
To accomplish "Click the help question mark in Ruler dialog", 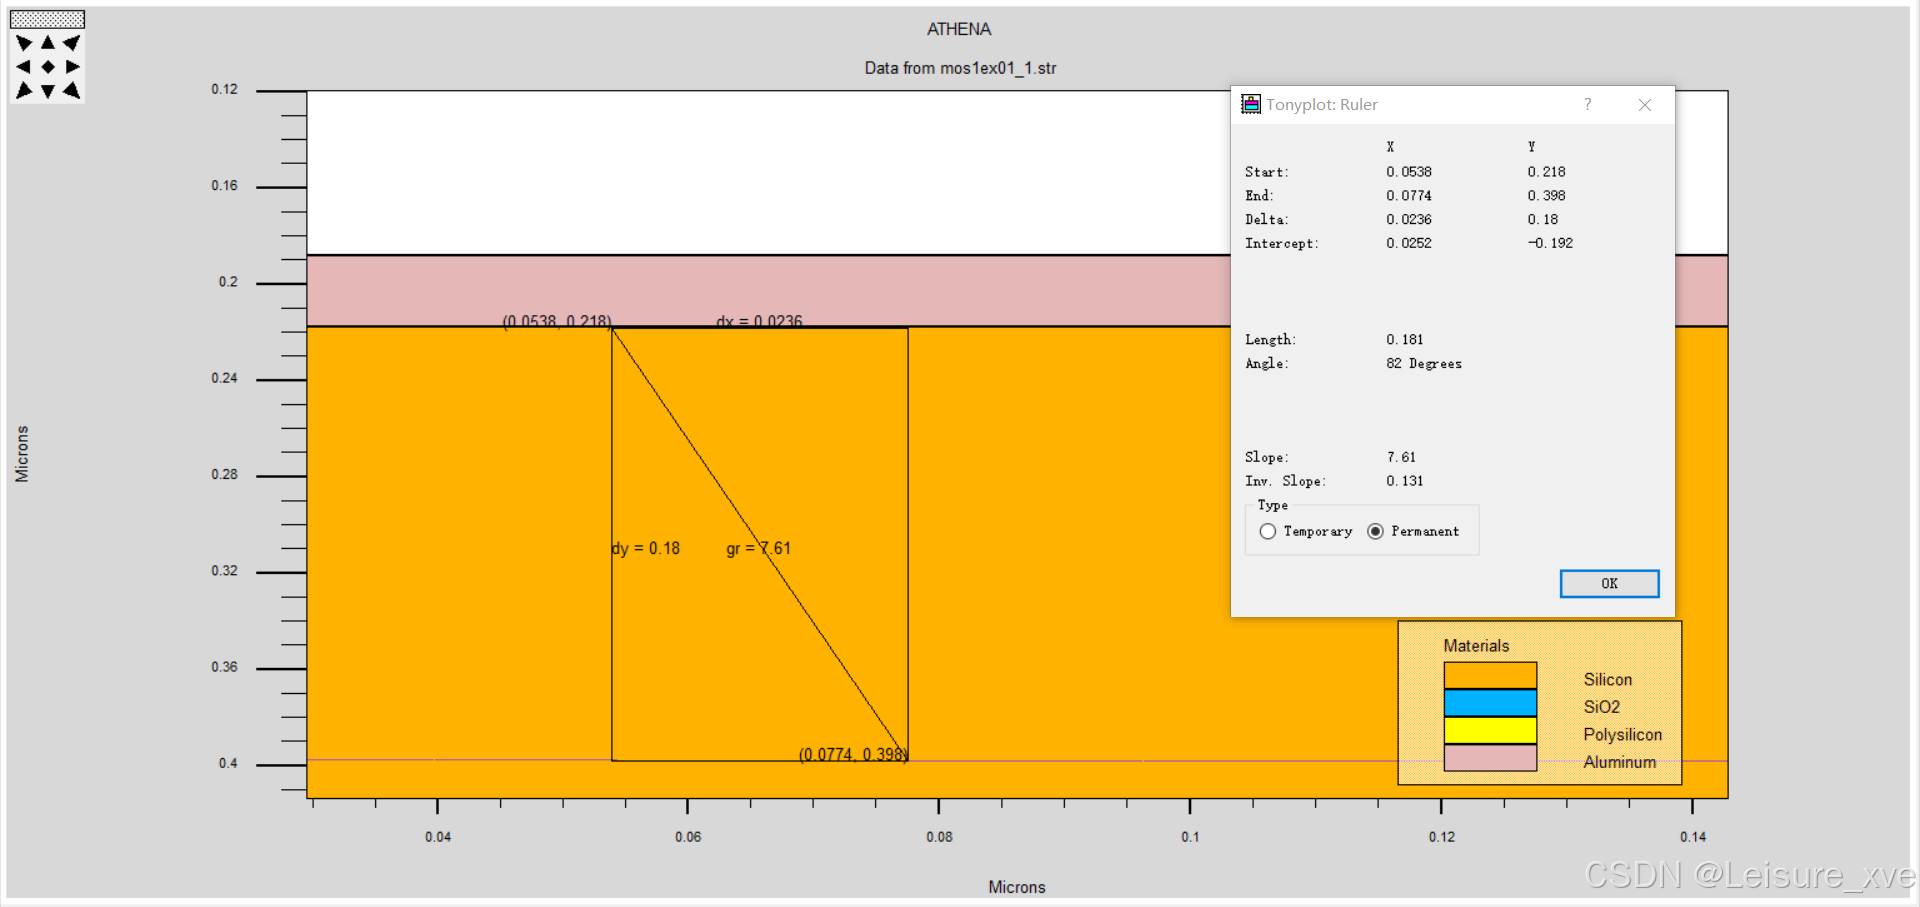I will (1587, 104).
